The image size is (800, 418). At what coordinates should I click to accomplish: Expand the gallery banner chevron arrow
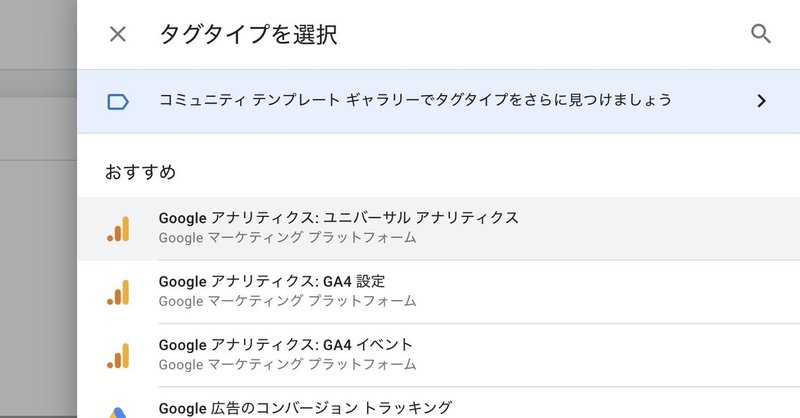click(761, 101)
